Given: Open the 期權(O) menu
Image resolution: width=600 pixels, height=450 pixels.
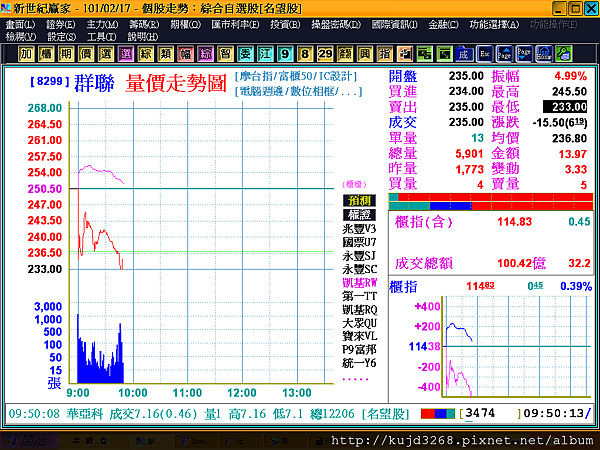Looking at the screenshot, I should [x=186, y=25].
